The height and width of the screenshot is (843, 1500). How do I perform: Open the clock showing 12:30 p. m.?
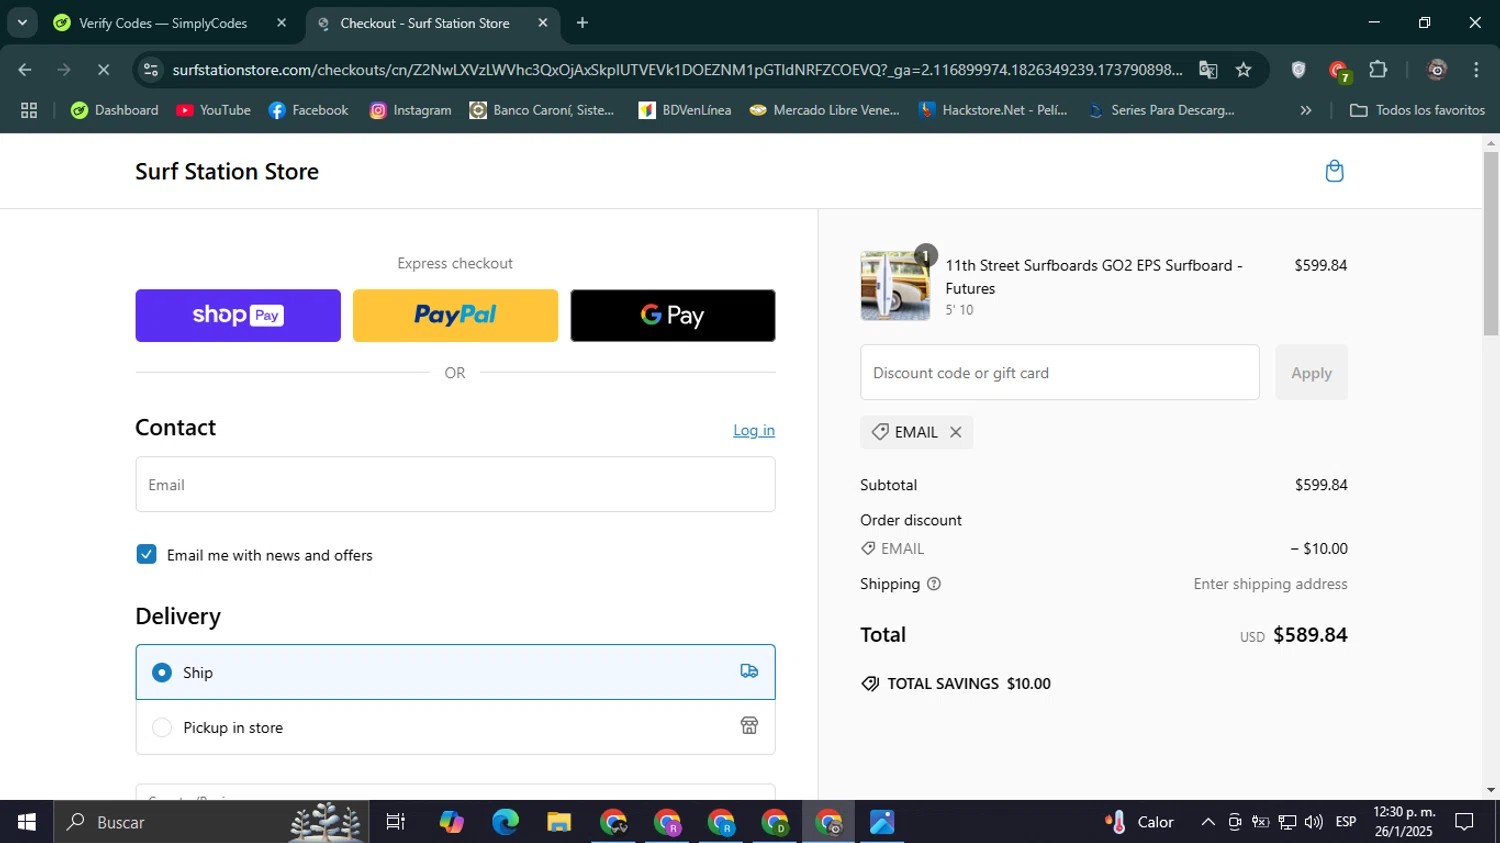(1403, 822)
